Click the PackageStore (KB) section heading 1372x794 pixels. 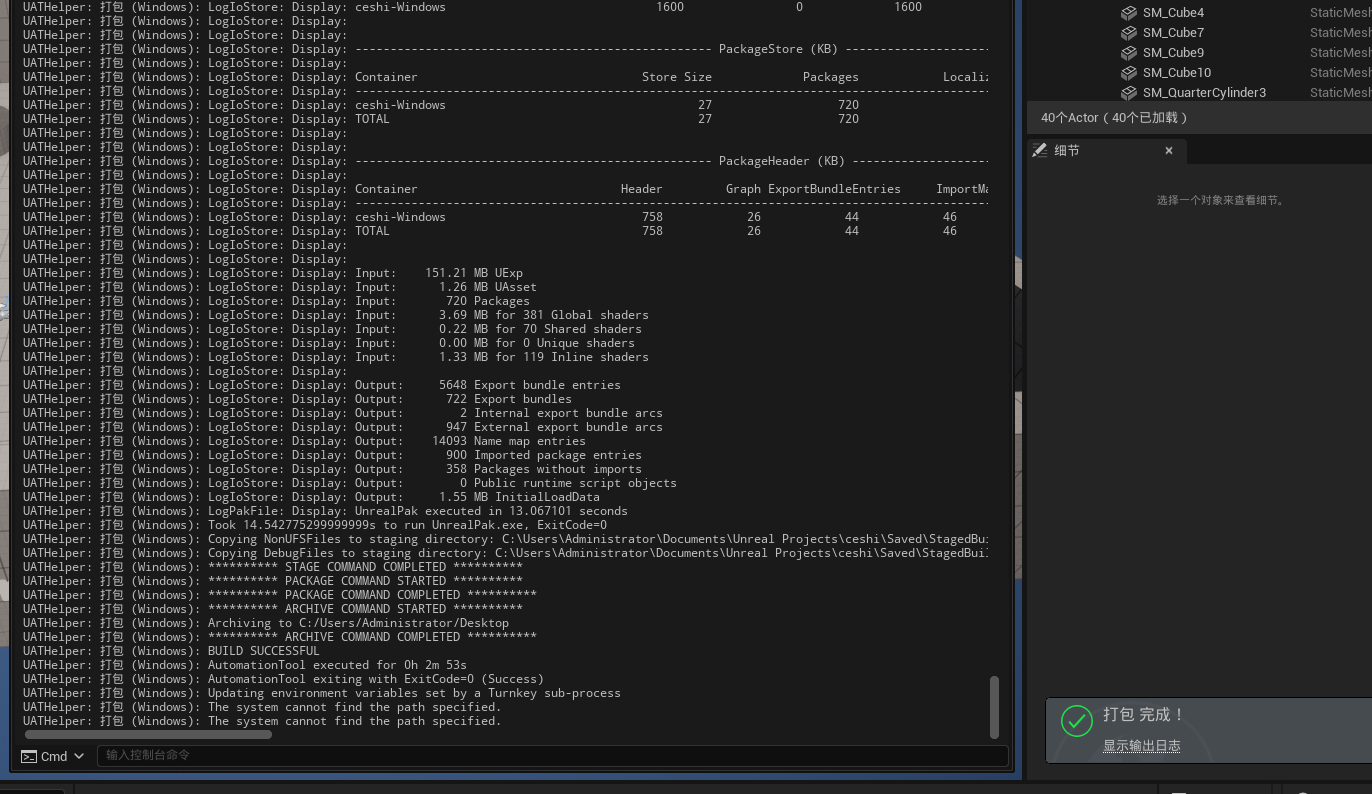click(x=779, y=49)
